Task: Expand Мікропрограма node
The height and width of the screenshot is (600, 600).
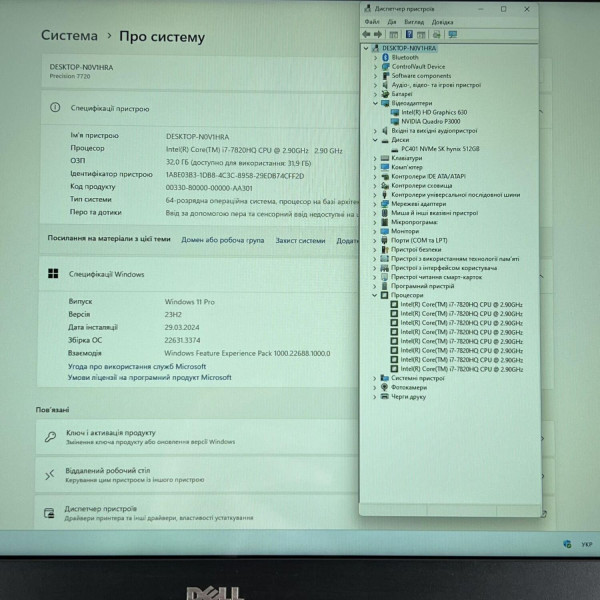Action: 375,222
